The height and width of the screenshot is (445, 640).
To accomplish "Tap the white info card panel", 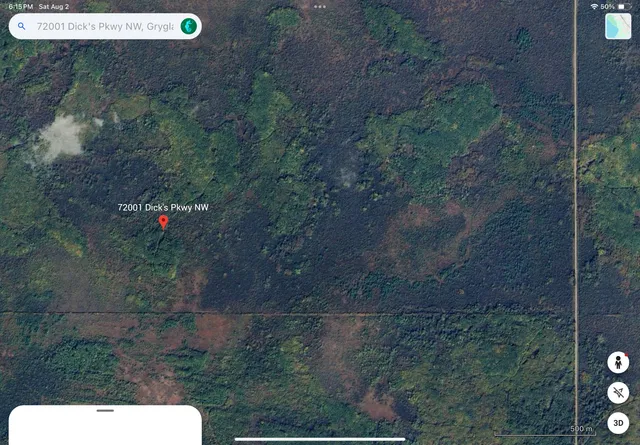I will 105,425.
